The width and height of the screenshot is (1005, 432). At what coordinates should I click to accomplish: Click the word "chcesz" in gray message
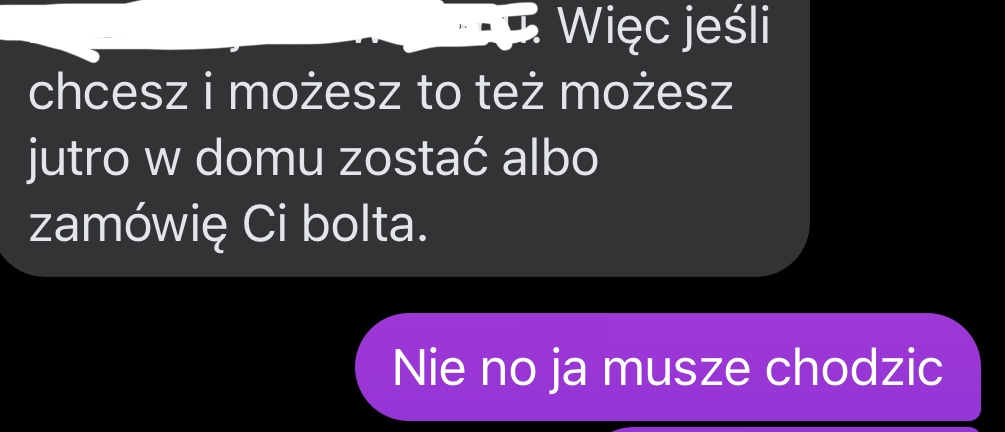point(108,93)
